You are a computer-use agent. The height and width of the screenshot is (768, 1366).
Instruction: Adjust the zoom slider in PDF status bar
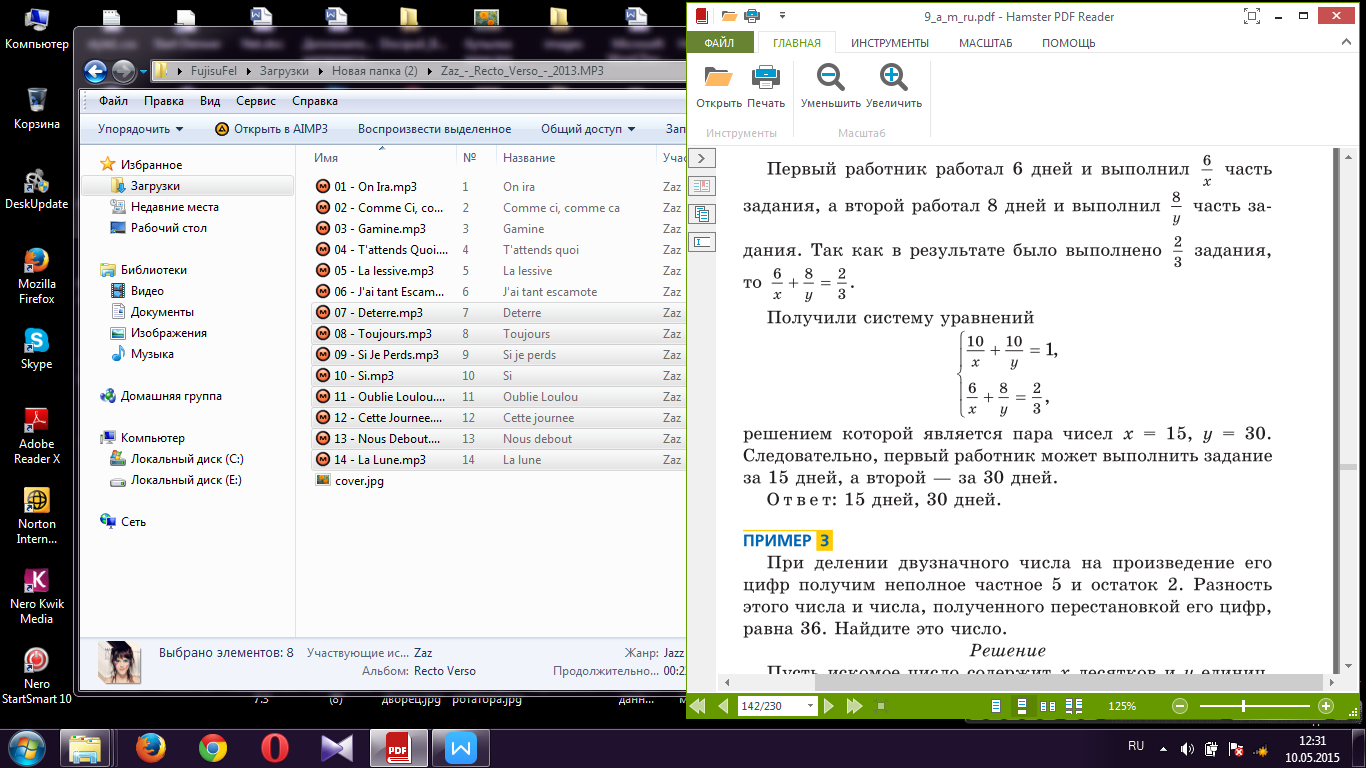tap(1243, 706)
